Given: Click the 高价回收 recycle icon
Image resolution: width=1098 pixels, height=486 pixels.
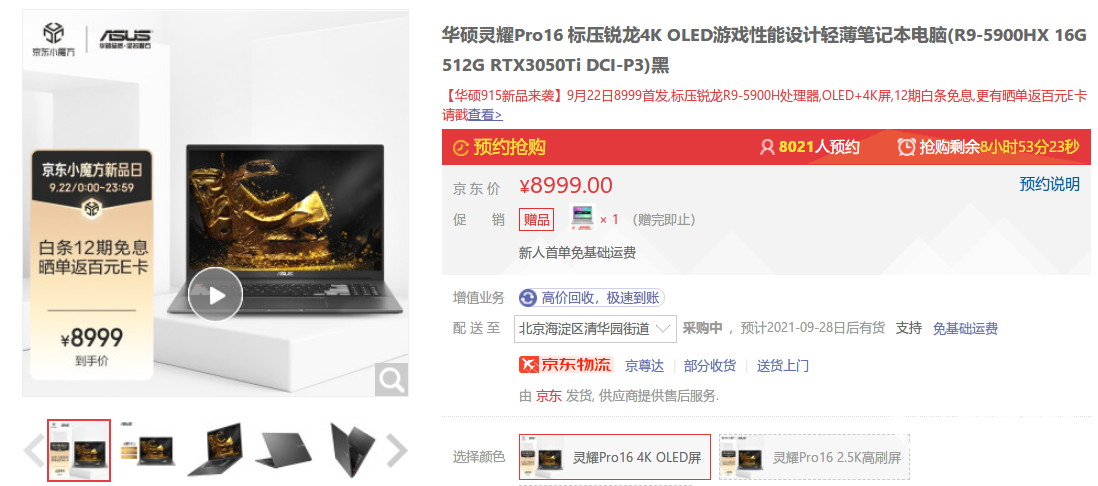Looking at the screenshot, I should [527, 298].
